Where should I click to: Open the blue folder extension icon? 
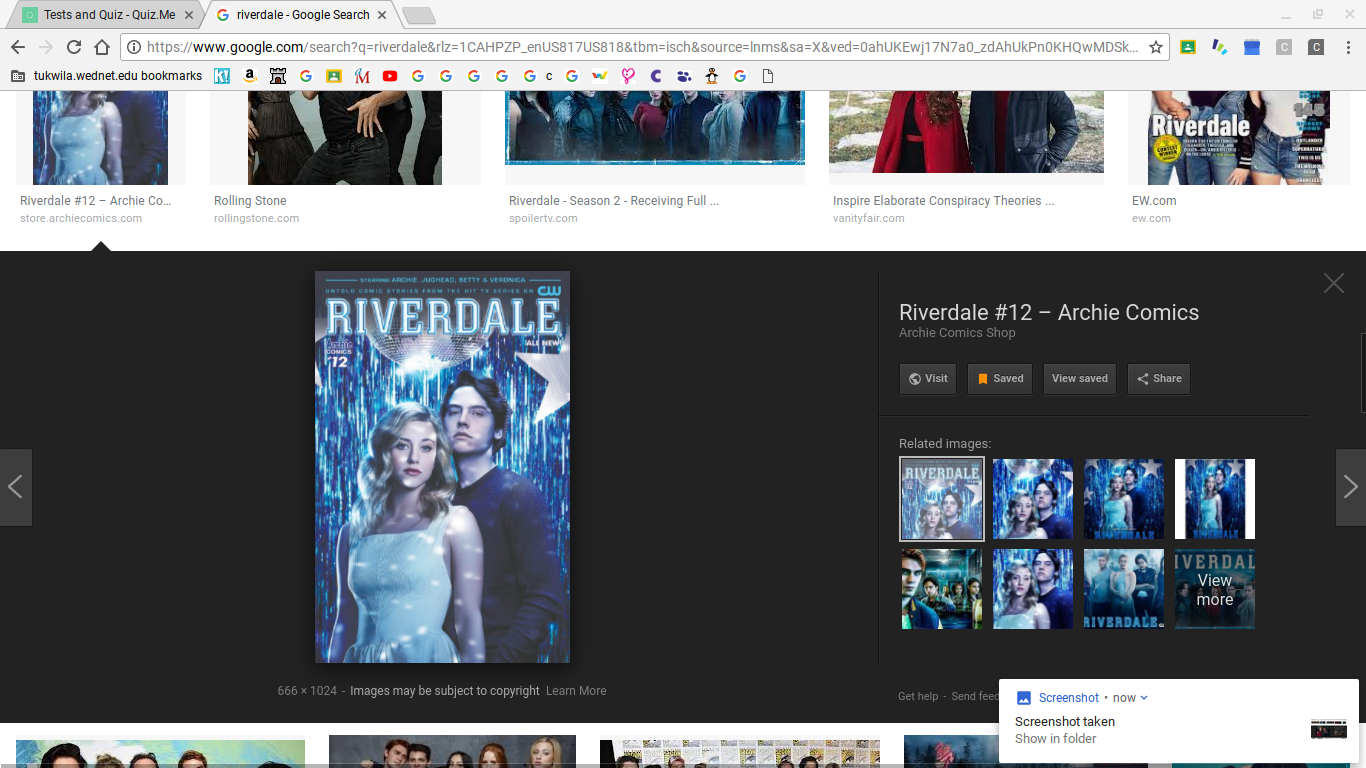pos(1252,47)
